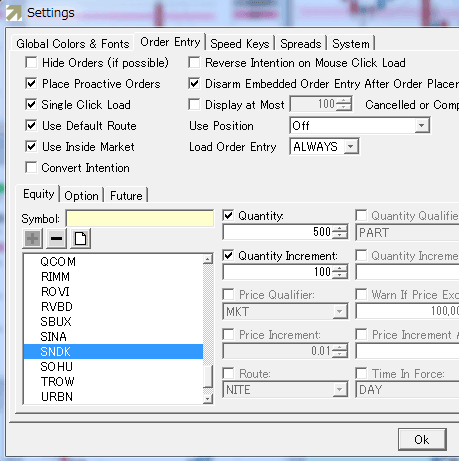Select the Order Entry tab
This screenshot has width=459, height=461.
(170, 42)
